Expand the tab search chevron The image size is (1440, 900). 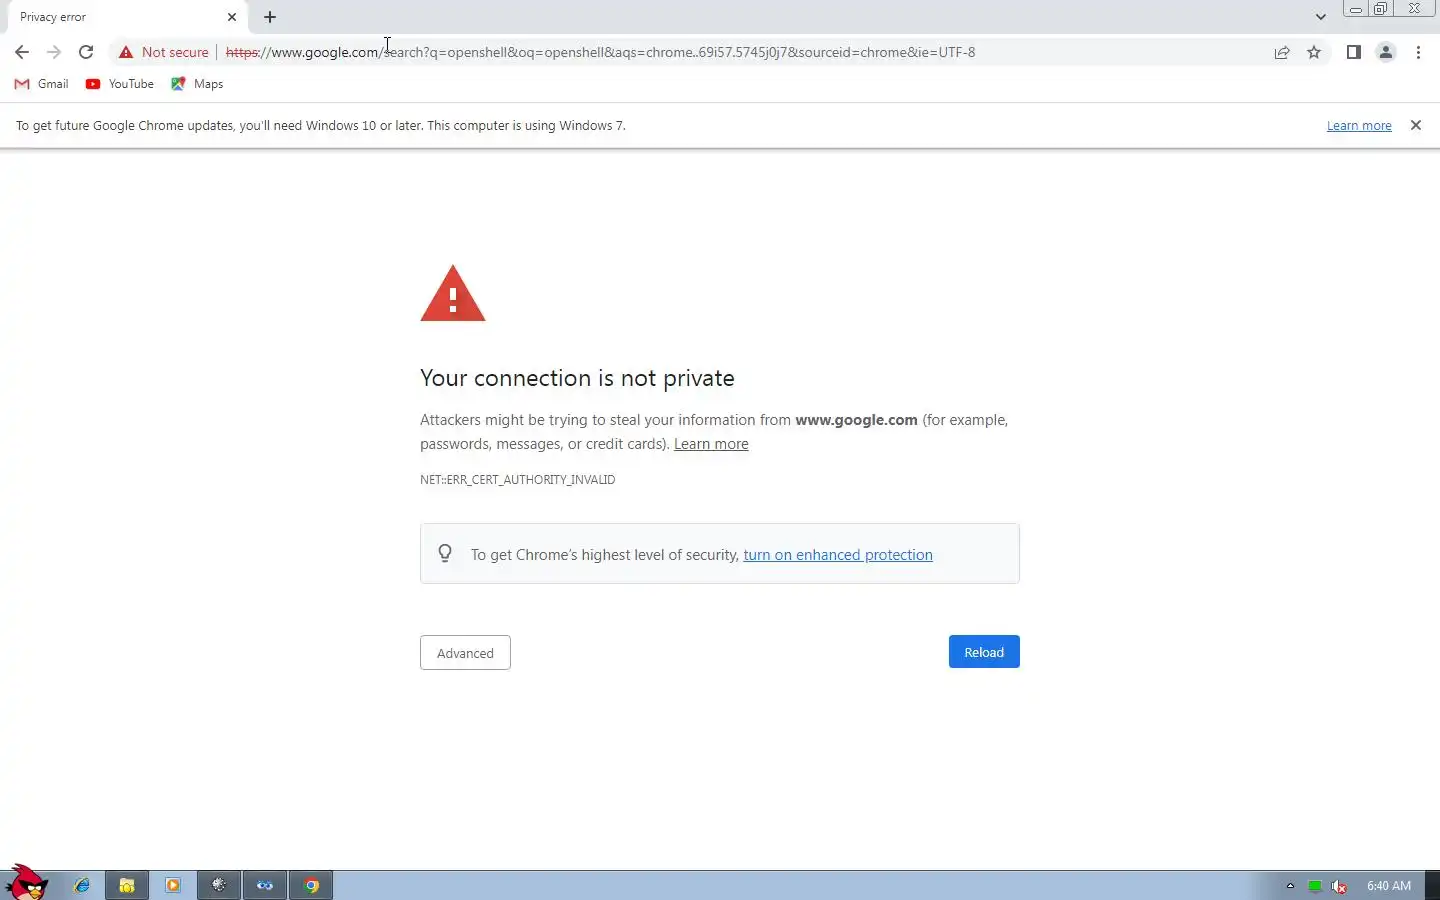[x=1320, y=17]
